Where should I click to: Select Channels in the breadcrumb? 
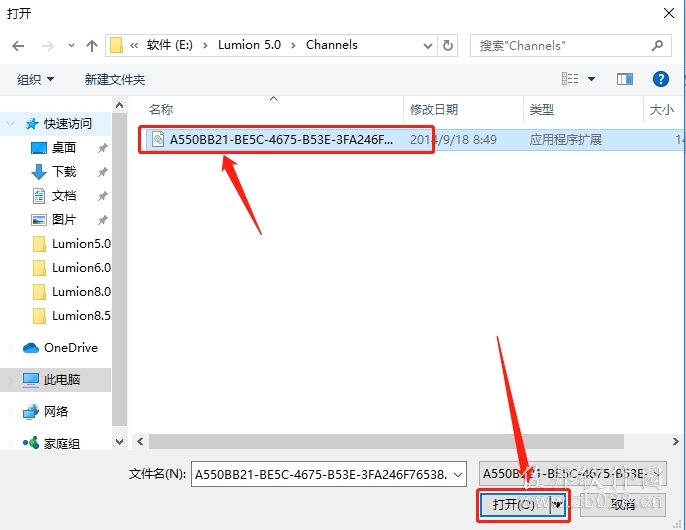pyautogui.click(x=332, y=45)
